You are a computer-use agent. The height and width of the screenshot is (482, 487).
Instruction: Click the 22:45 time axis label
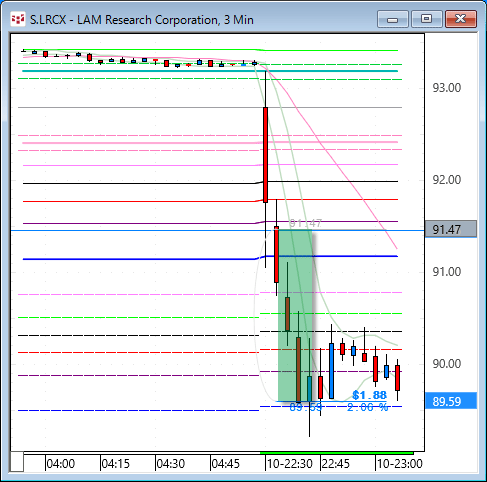pyautogui.click(x=335, y=464)
